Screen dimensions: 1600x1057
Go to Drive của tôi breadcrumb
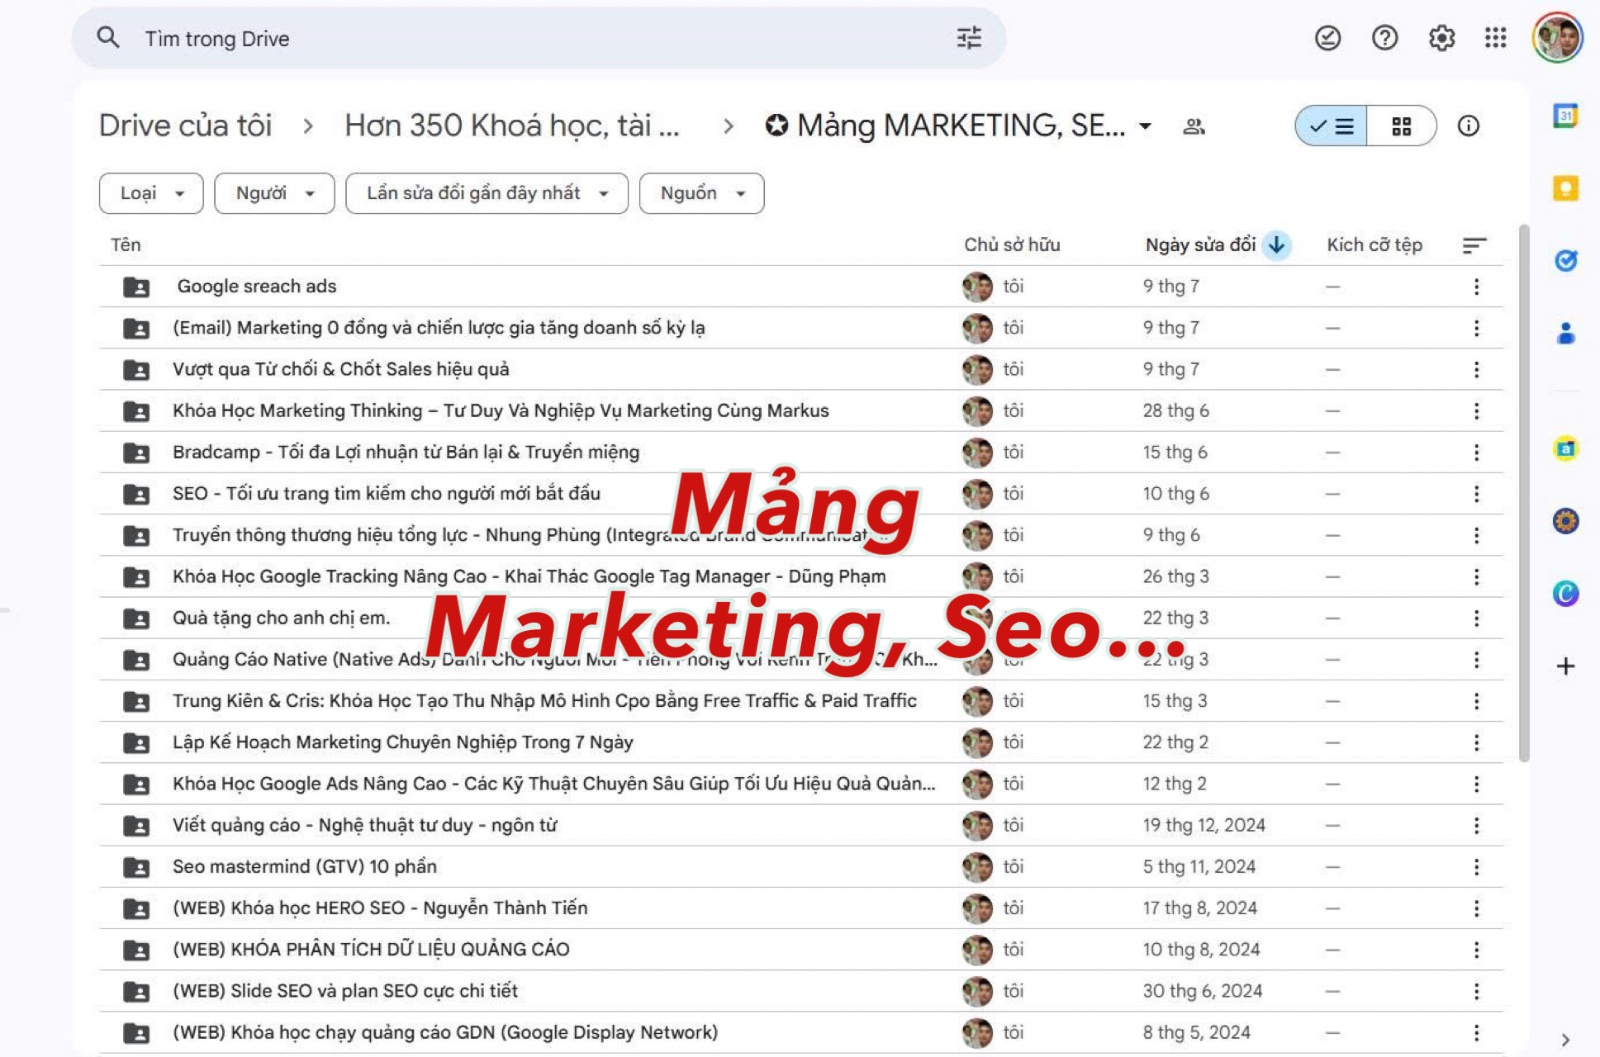tap(185, 126)
